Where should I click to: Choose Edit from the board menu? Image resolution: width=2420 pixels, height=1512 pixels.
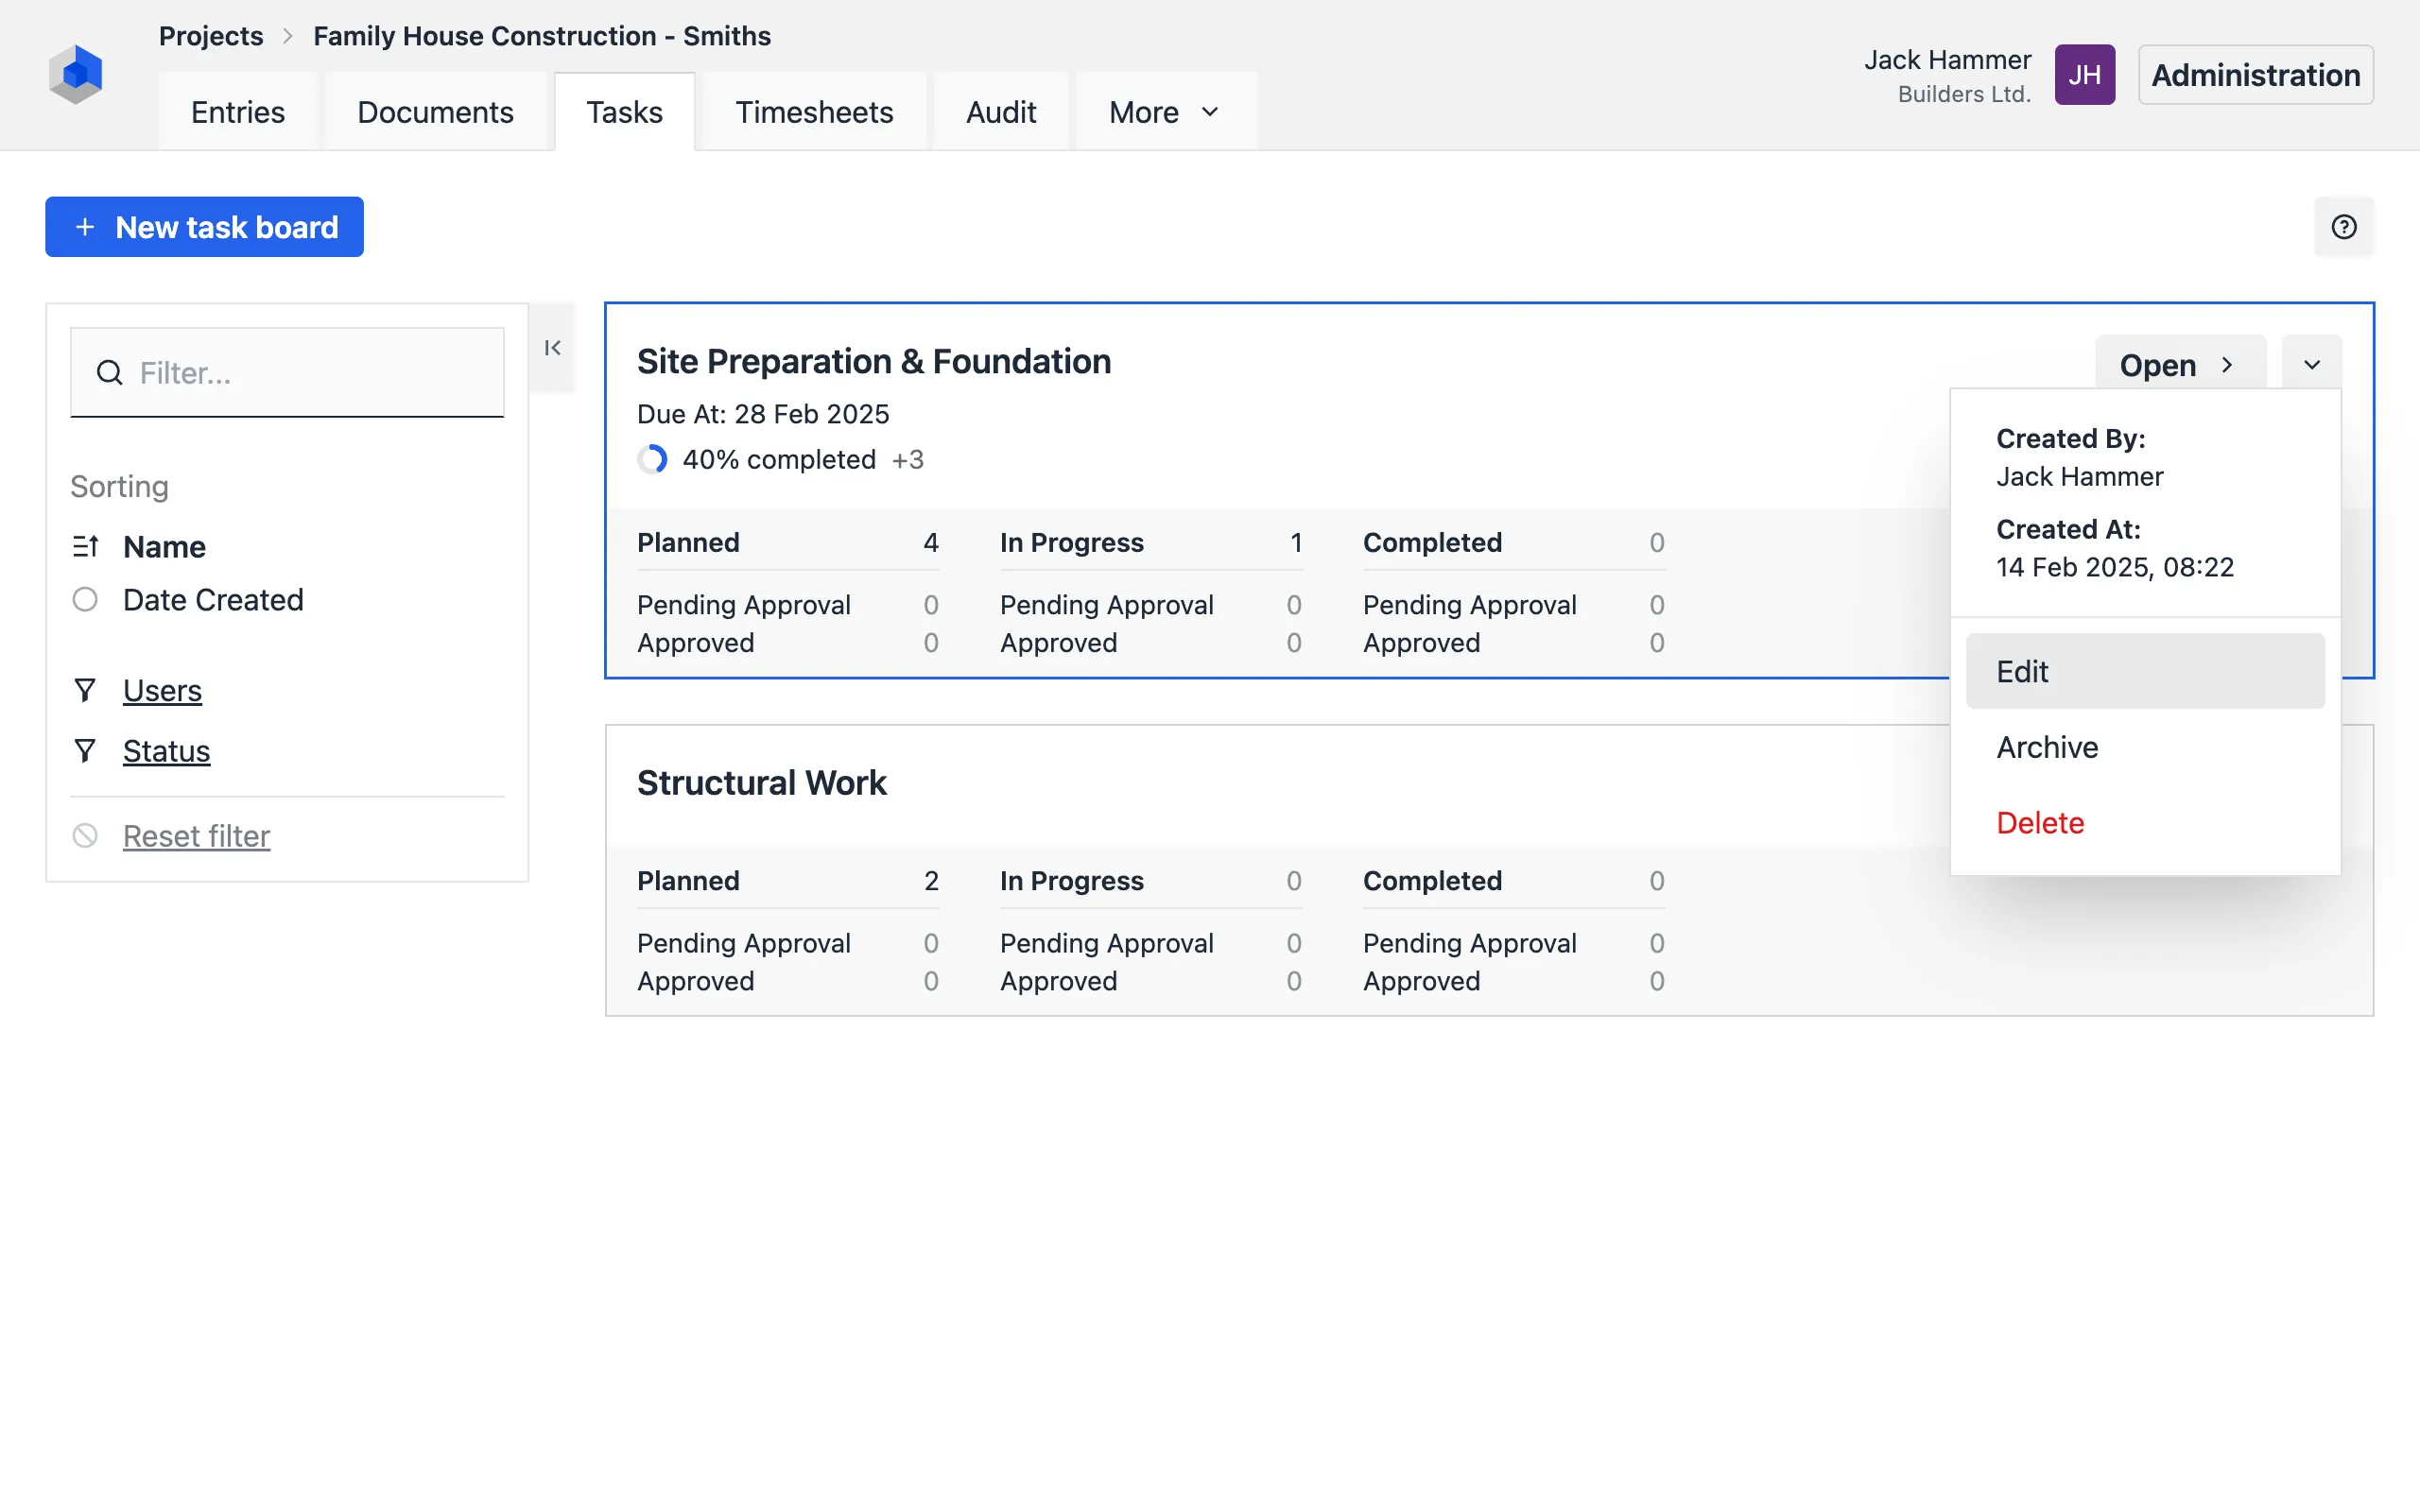click(x=2145, y=671)
